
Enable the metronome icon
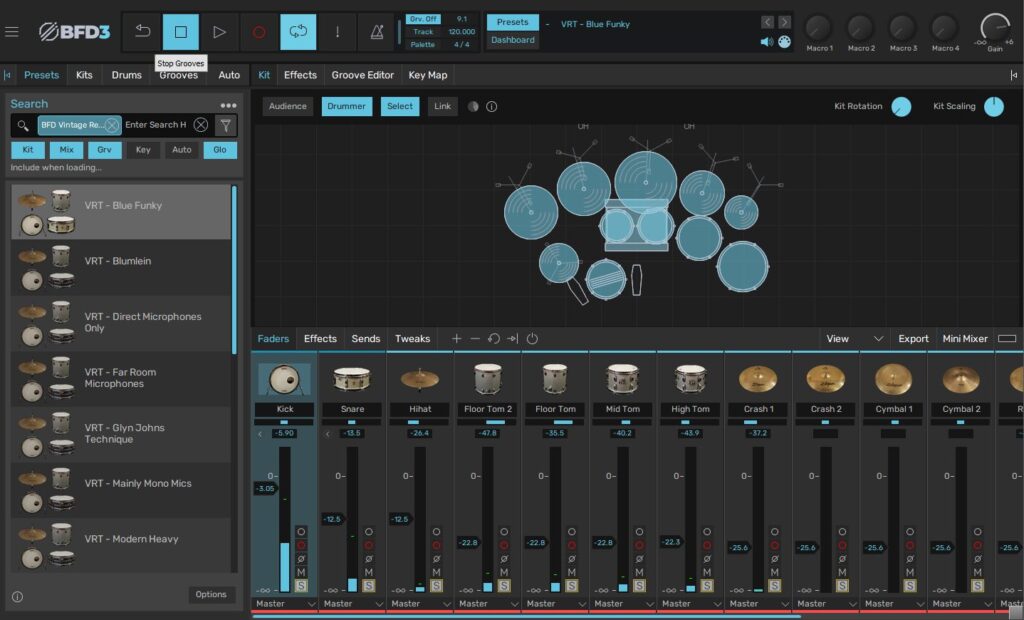pos(376,32)
